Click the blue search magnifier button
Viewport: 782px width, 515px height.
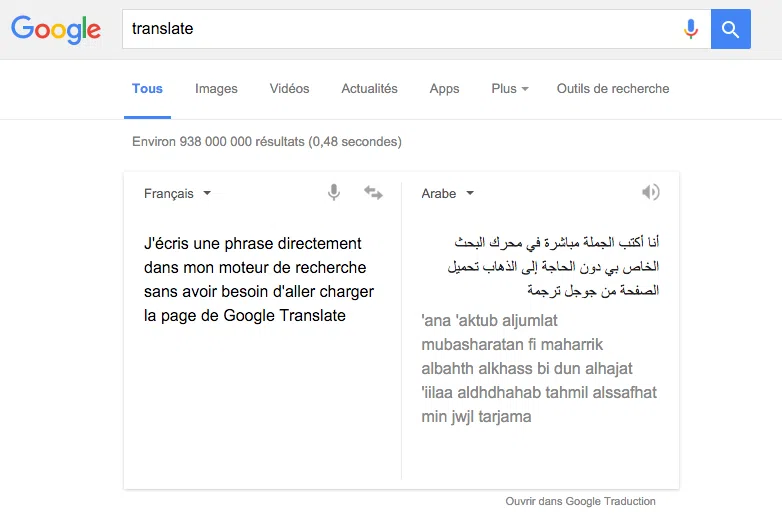[731, 29]
